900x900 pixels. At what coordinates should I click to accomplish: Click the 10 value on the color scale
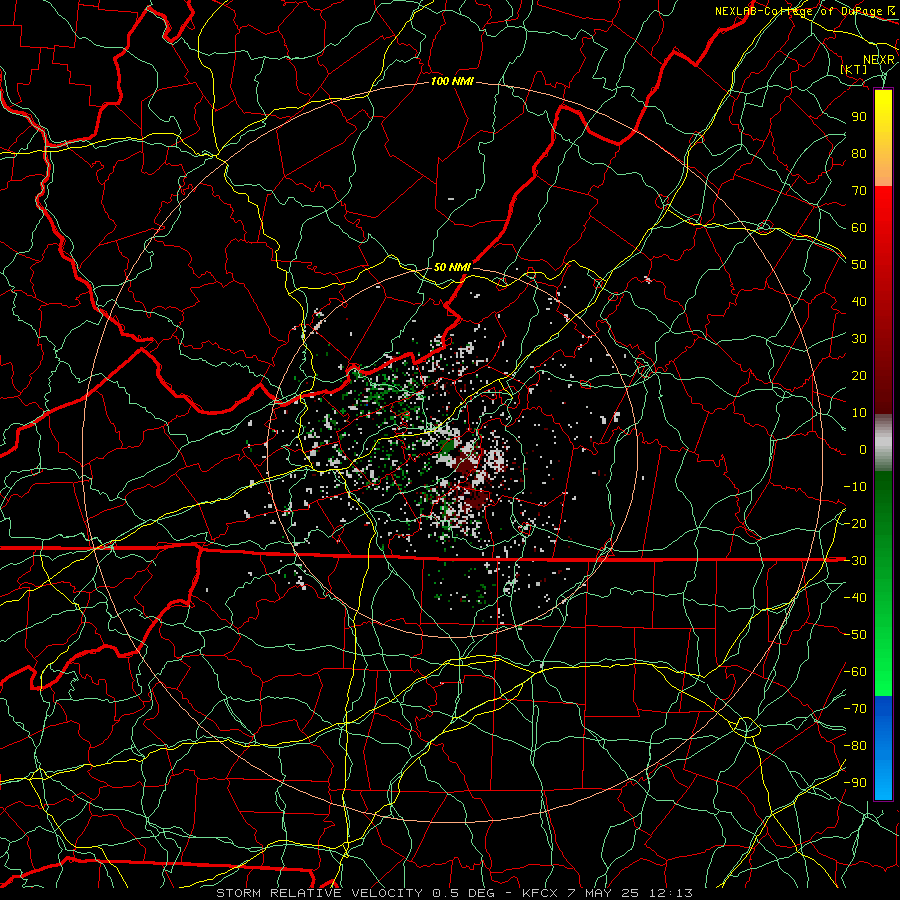859,413
